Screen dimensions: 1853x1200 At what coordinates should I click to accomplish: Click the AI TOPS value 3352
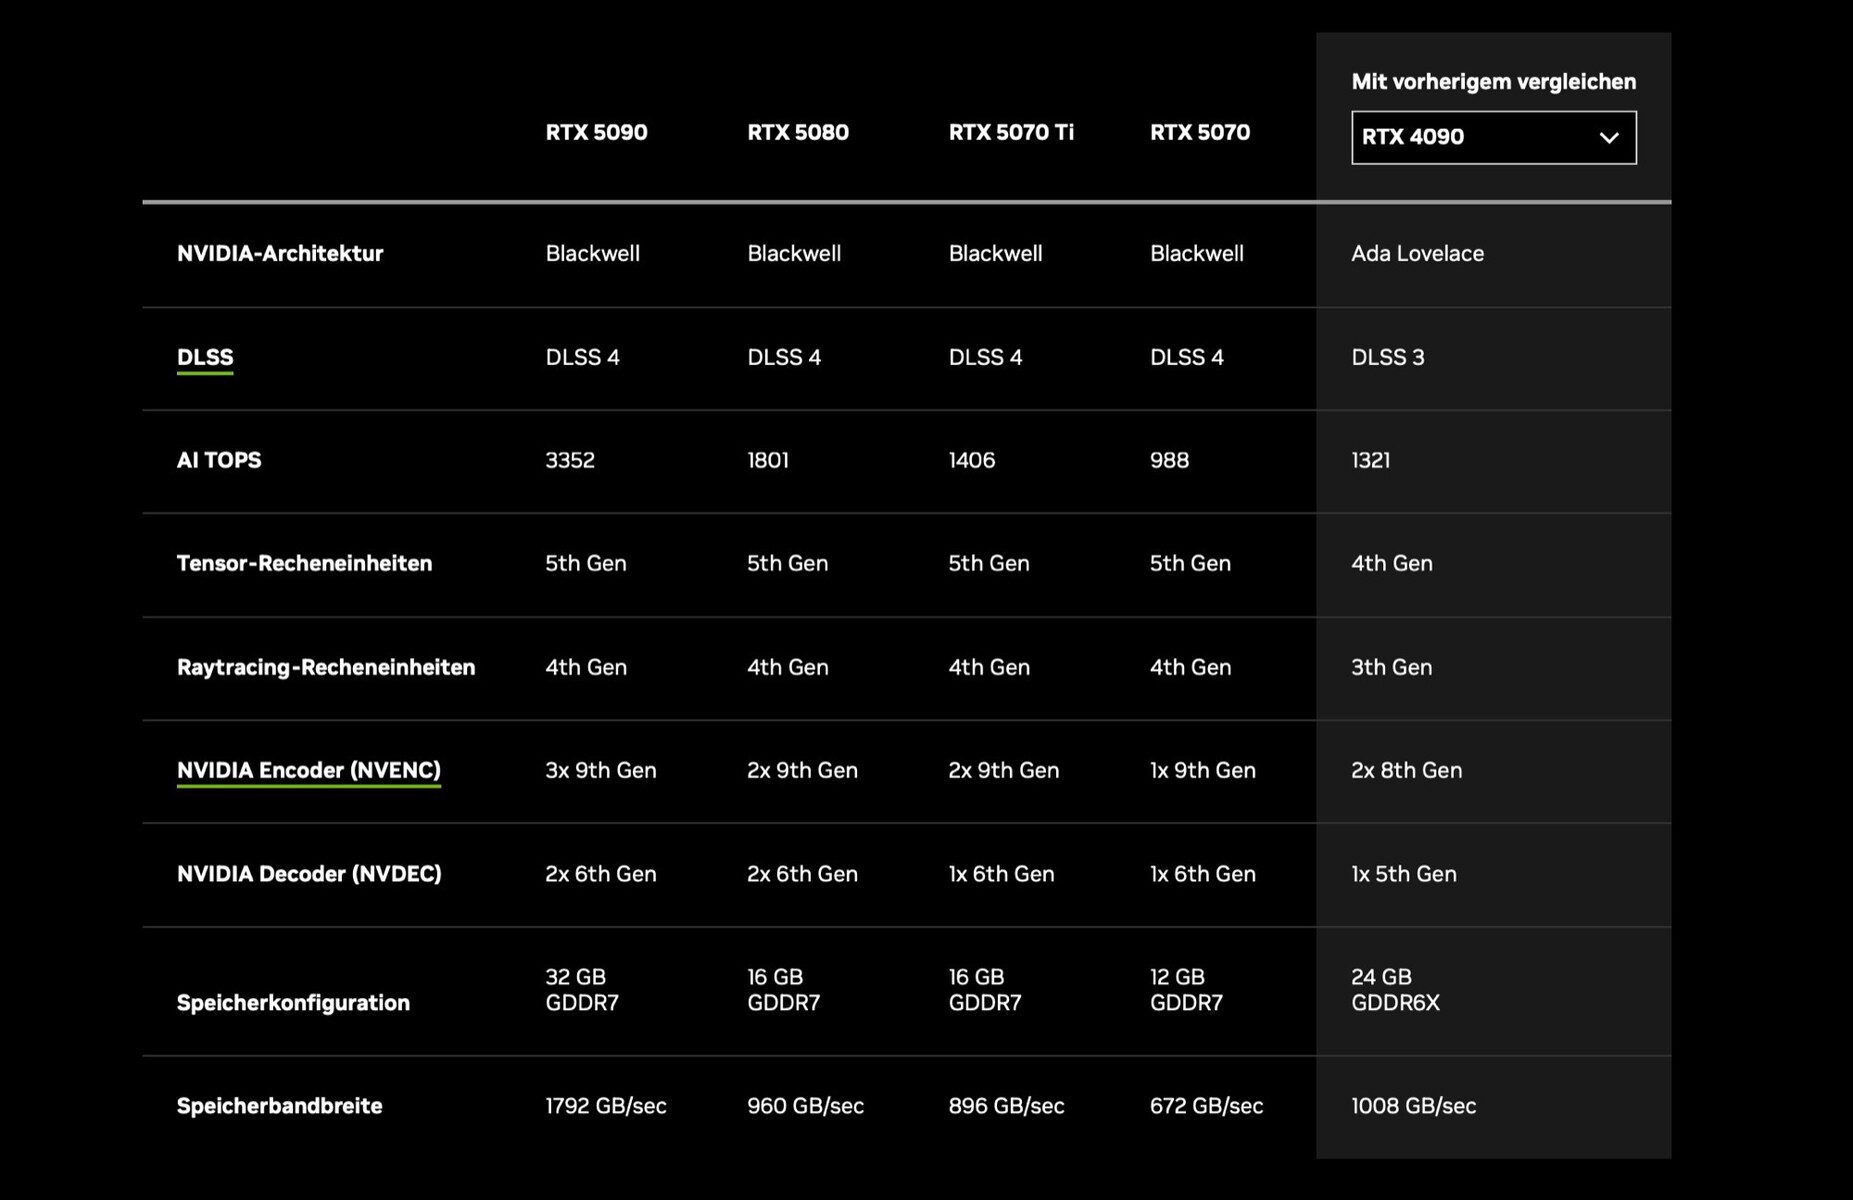coord(570,460)
